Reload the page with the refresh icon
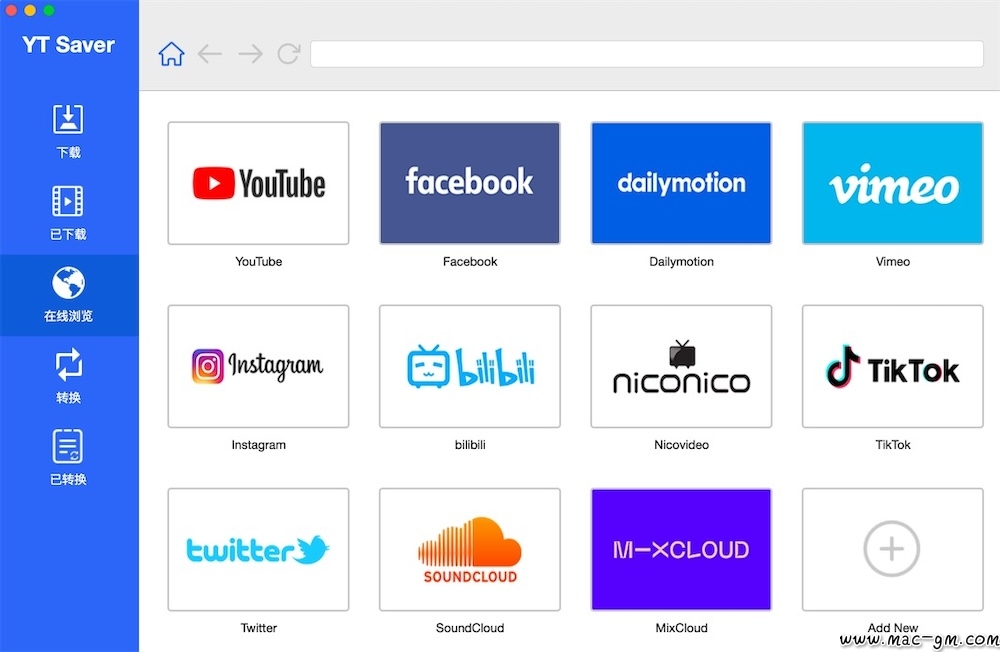 [x=288, y=54]
